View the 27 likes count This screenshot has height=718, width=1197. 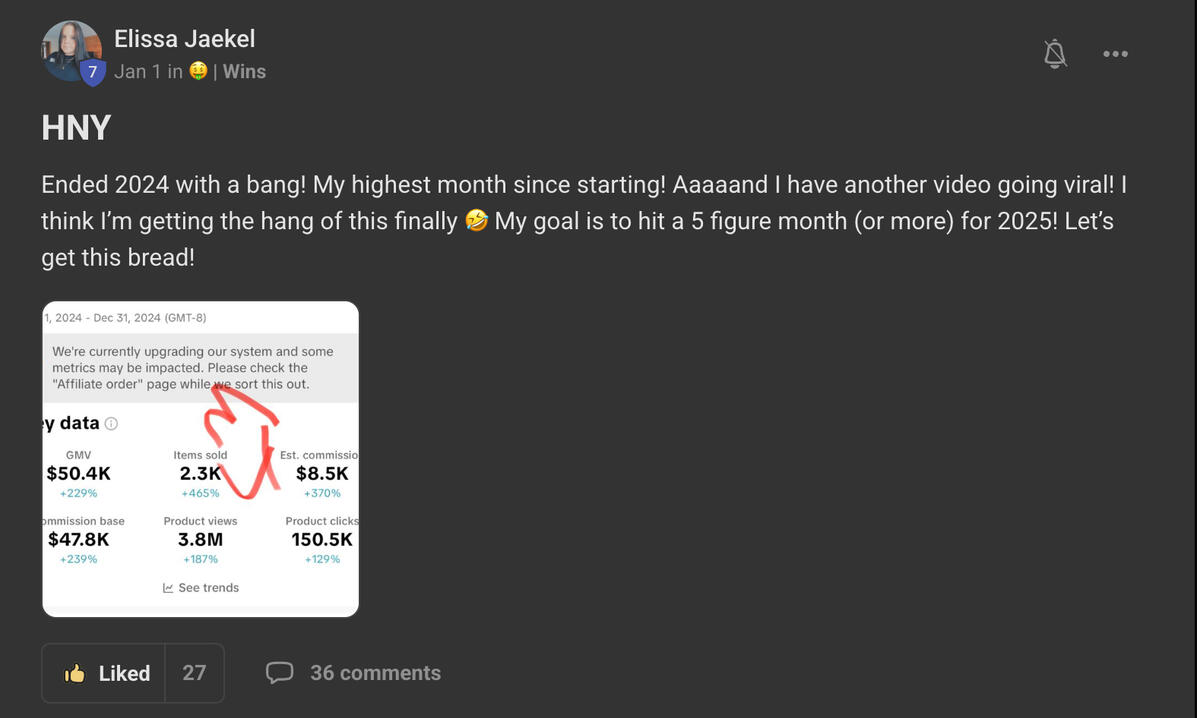[194, 673]
